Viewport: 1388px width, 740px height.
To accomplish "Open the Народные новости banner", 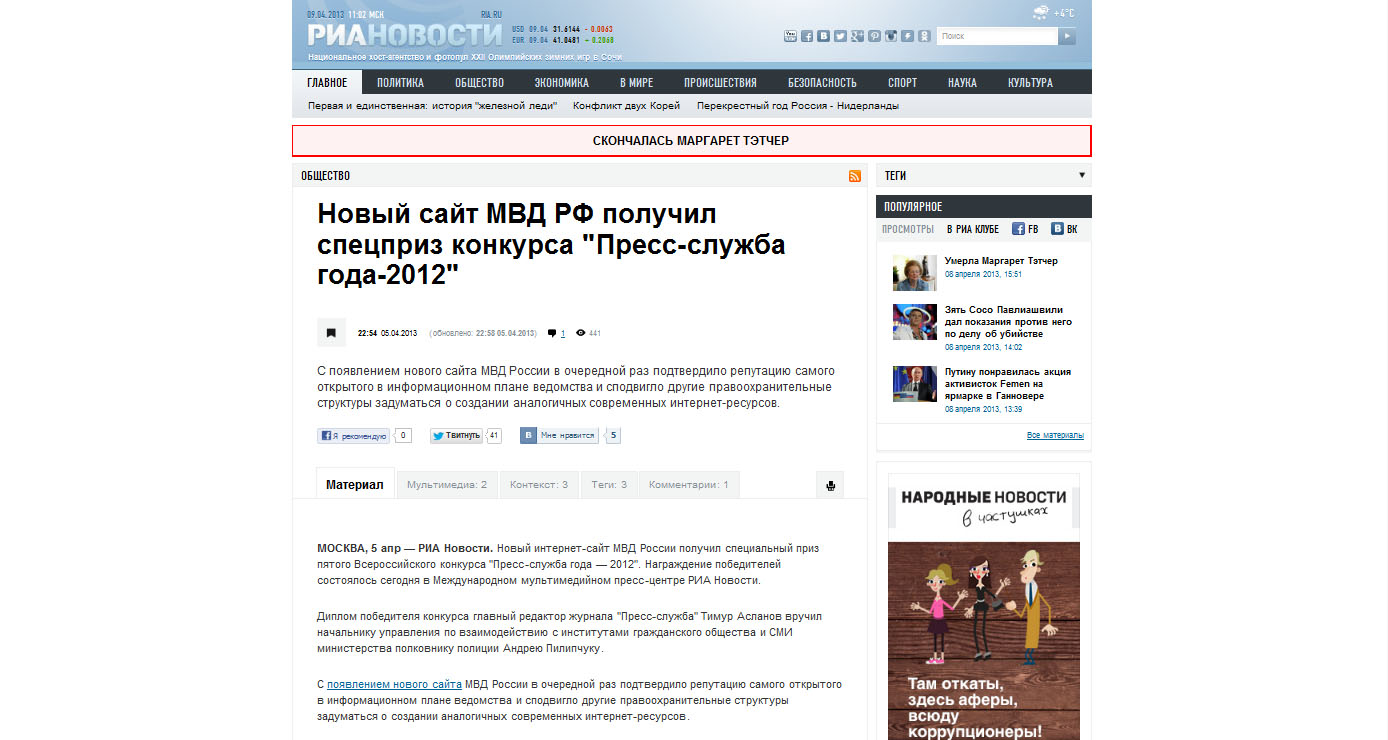I will pyautogui.click(x=984, y=606).
